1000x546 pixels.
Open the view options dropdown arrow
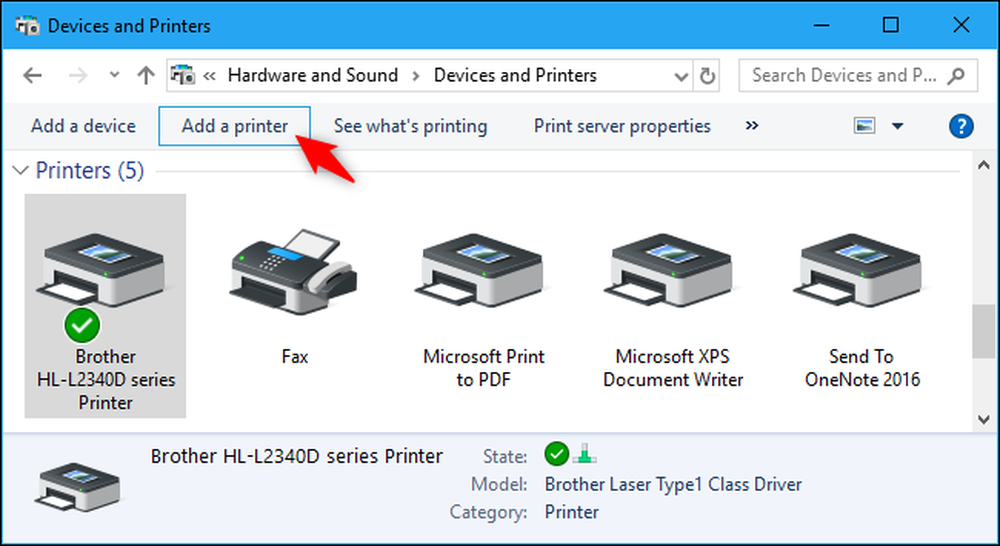pos(897,126)
